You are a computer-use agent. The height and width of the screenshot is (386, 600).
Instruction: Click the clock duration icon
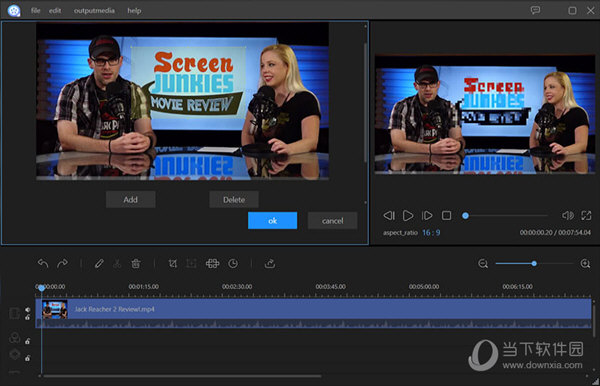(x=233, y=263)
